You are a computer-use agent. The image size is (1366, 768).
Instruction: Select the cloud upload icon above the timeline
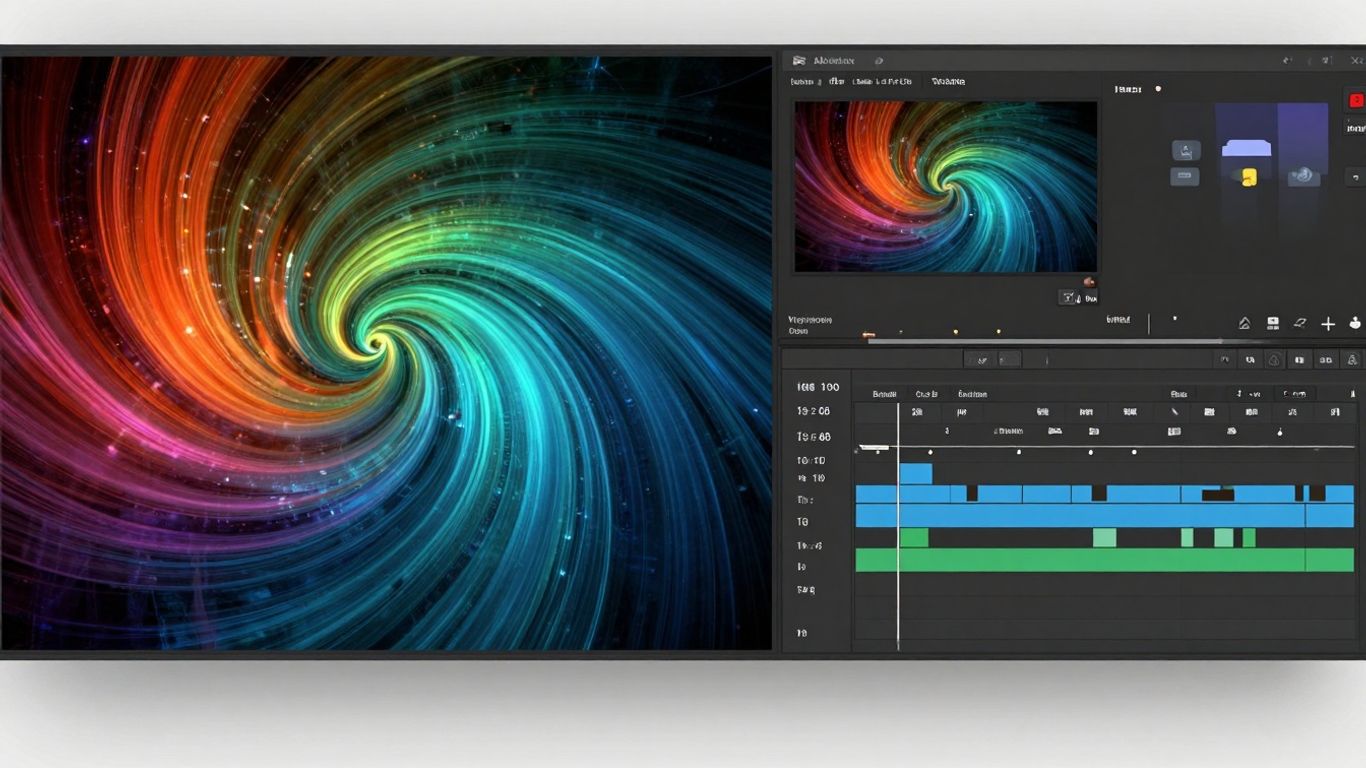coord(1276,360)
